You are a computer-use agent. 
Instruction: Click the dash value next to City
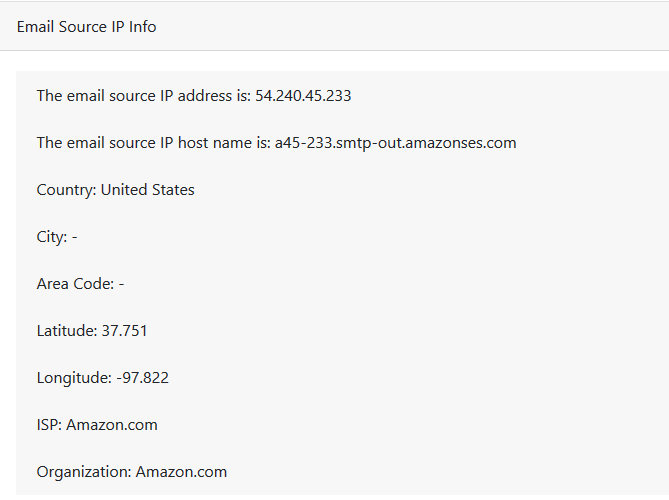(x=74, y=237)
